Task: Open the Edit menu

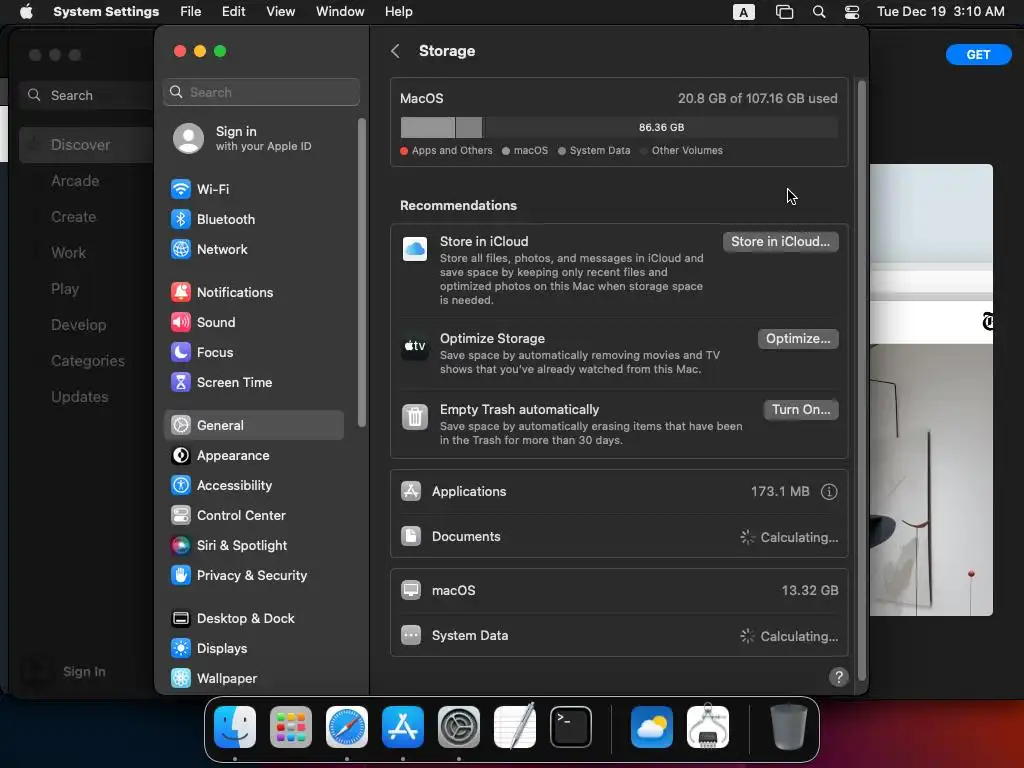Action: [x=233, y=12]
